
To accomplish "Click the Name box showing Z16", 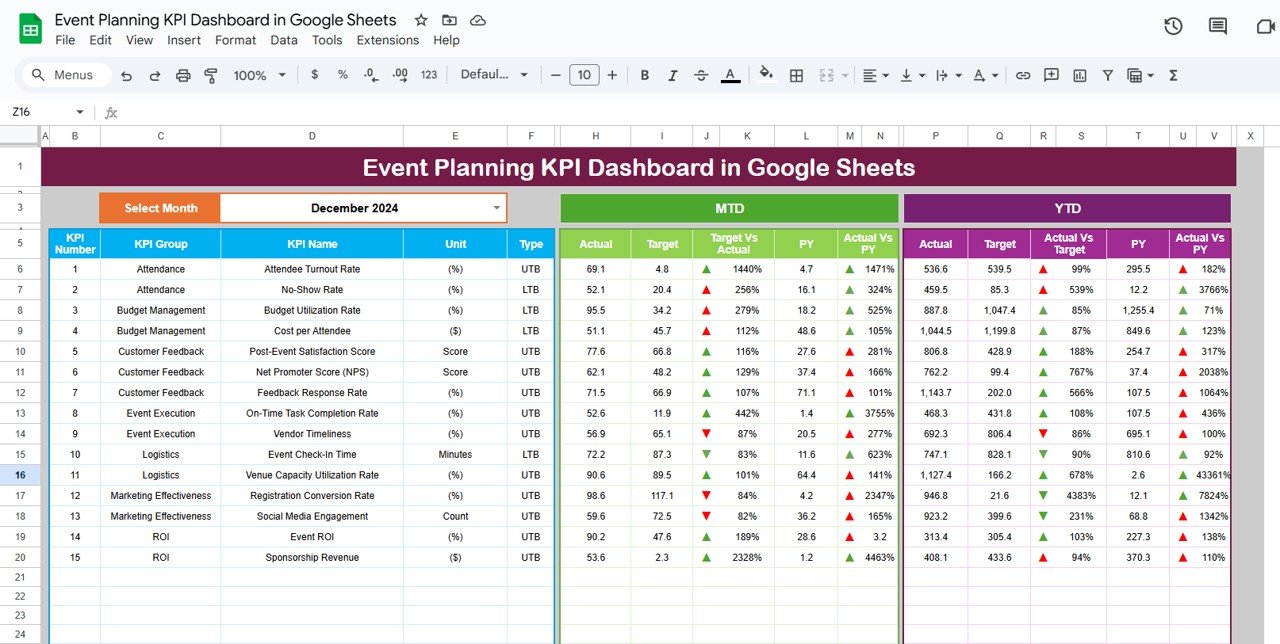I will point(40,112).
